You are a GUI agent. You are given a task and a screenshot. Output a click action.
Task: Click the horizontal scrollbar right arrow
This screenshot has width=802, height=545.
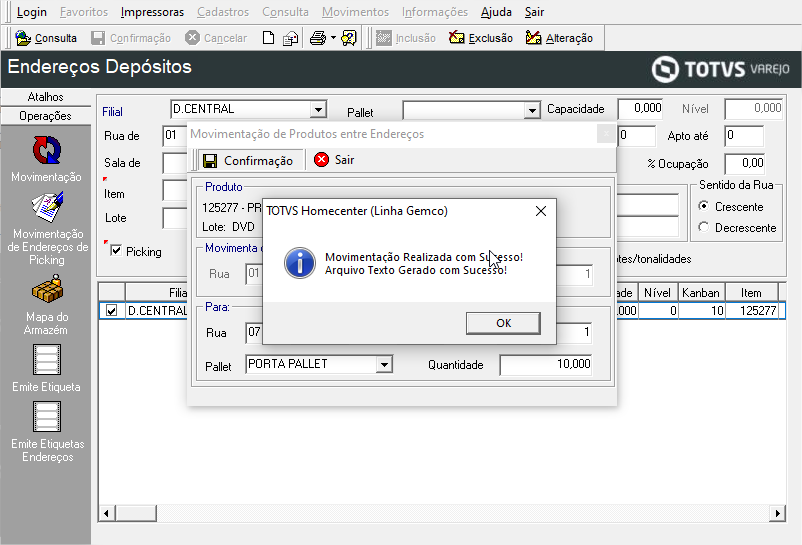point(777,513)
